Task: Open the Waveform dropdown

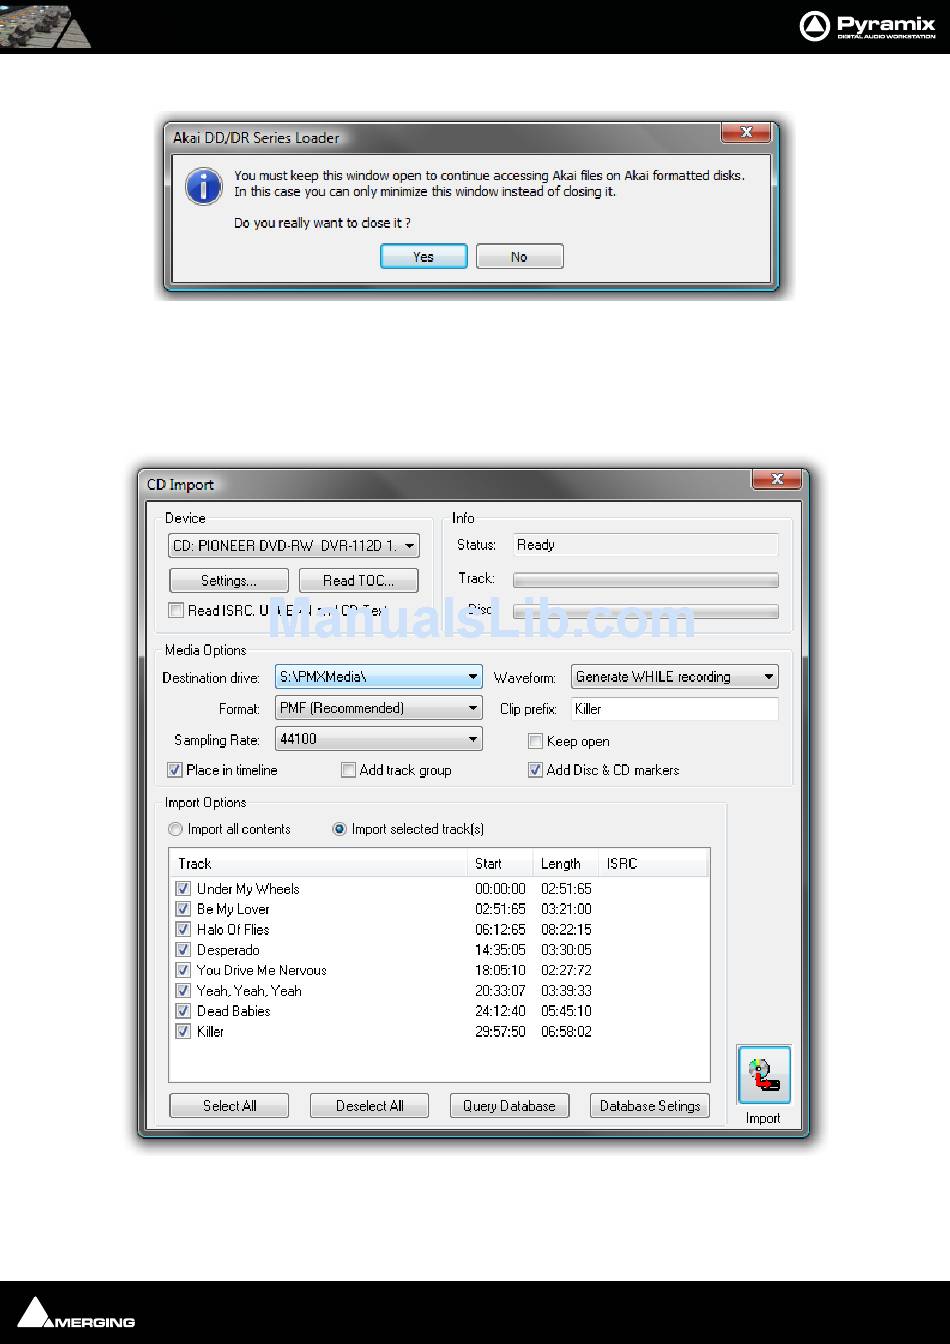Action: point(675,677)
